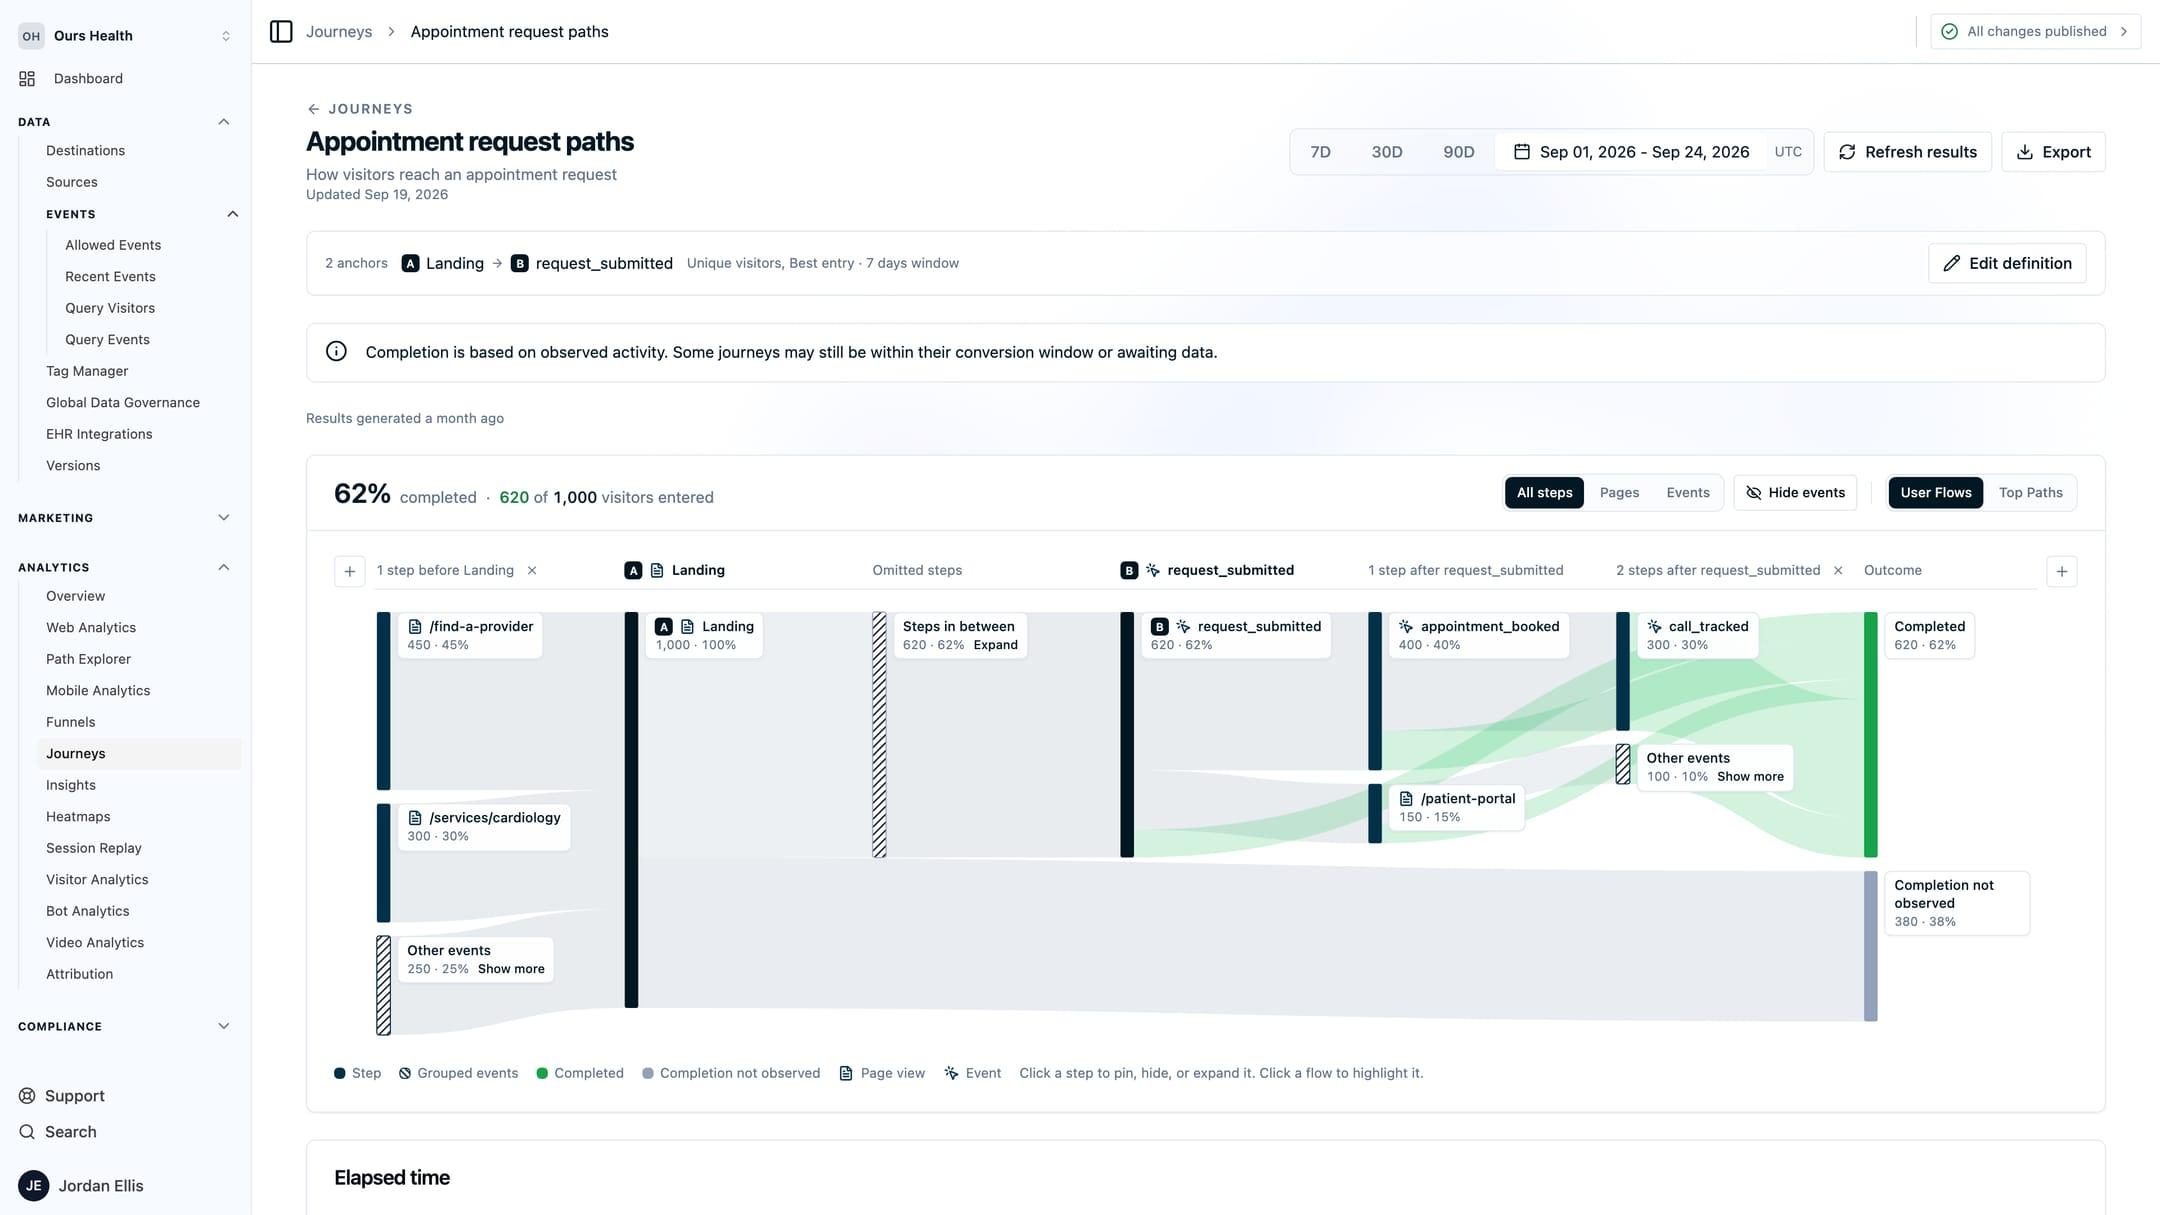
Task: Collapse the EVENTS subsection chevron
Action: pos(233,214)
